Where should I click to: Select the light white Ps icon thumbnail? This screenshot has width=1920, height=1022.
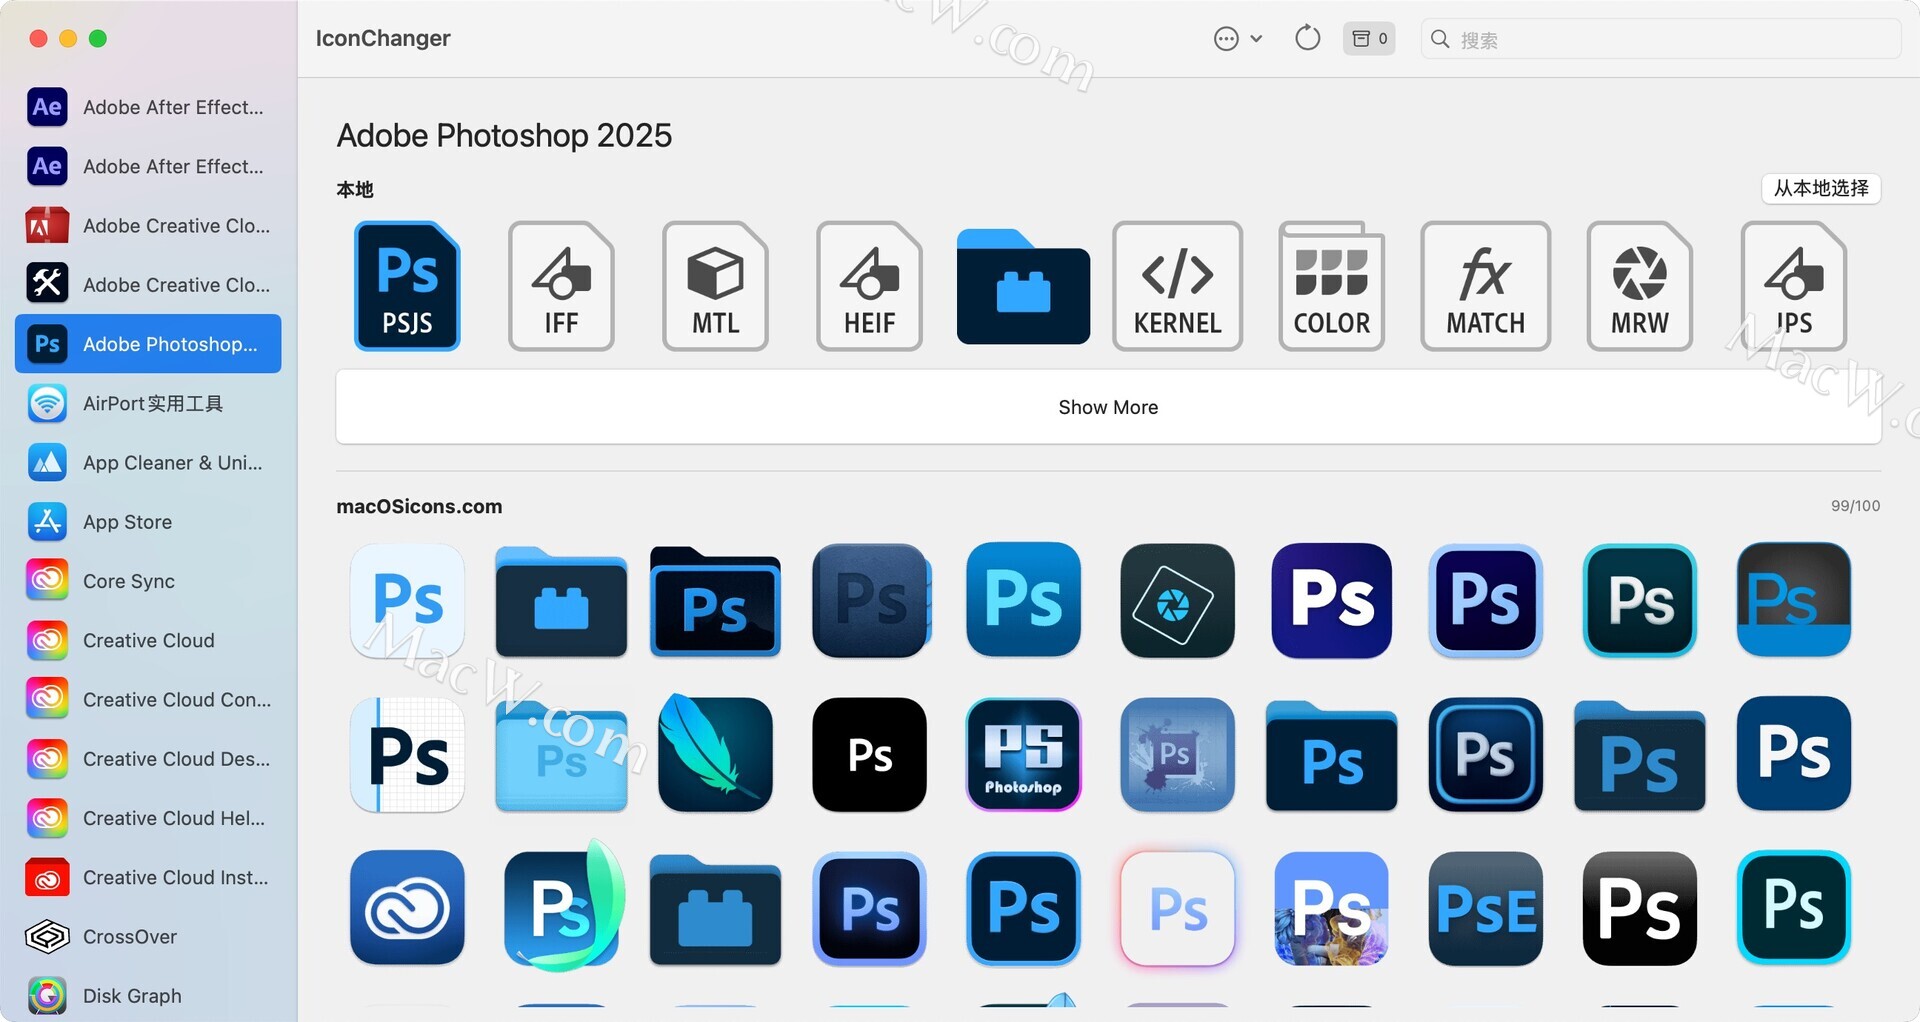tap(407, 600)
